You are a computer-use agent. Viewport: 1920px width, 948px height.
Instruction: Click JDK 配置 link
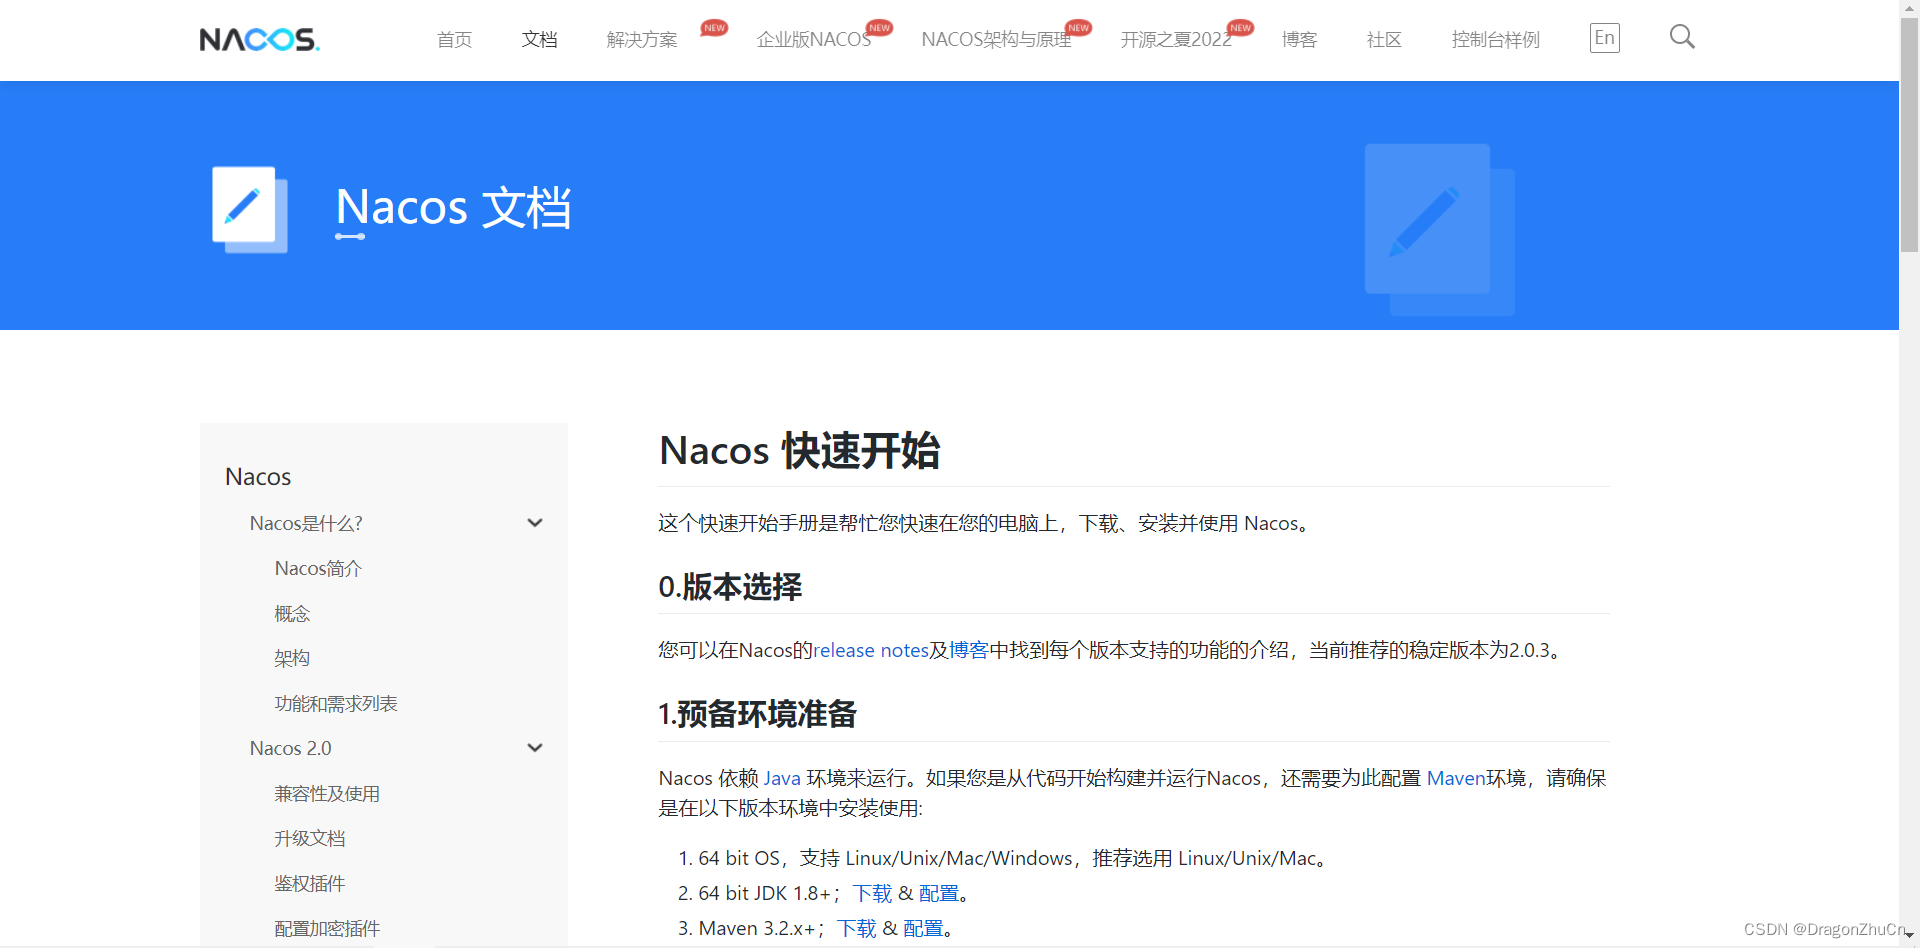tap(938, 893)
